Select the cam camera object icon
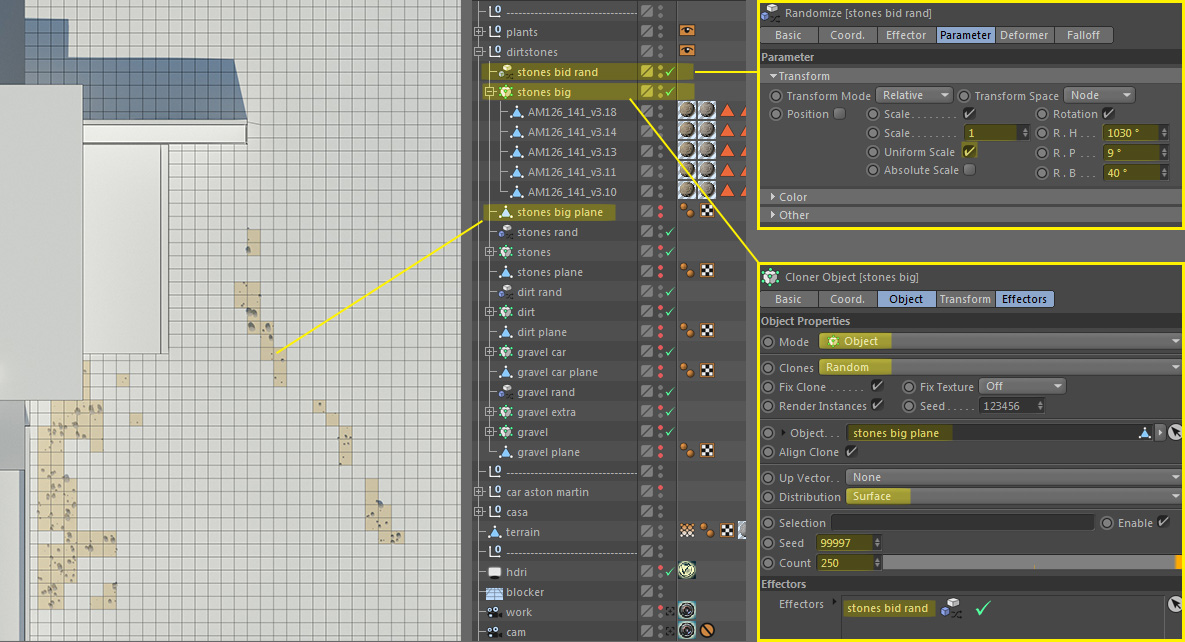The image size is (1185, 642). click(x=494, y=632)
